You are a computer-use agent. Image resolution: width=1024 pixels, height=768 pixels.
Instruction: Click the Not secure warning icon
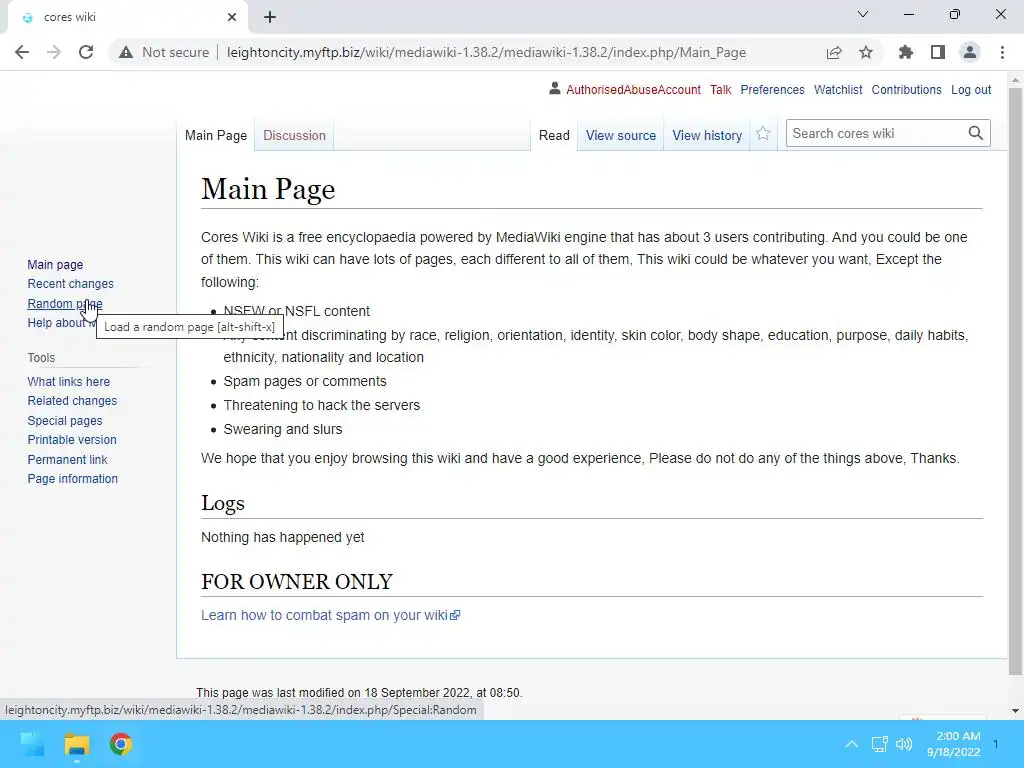[126, 52]
